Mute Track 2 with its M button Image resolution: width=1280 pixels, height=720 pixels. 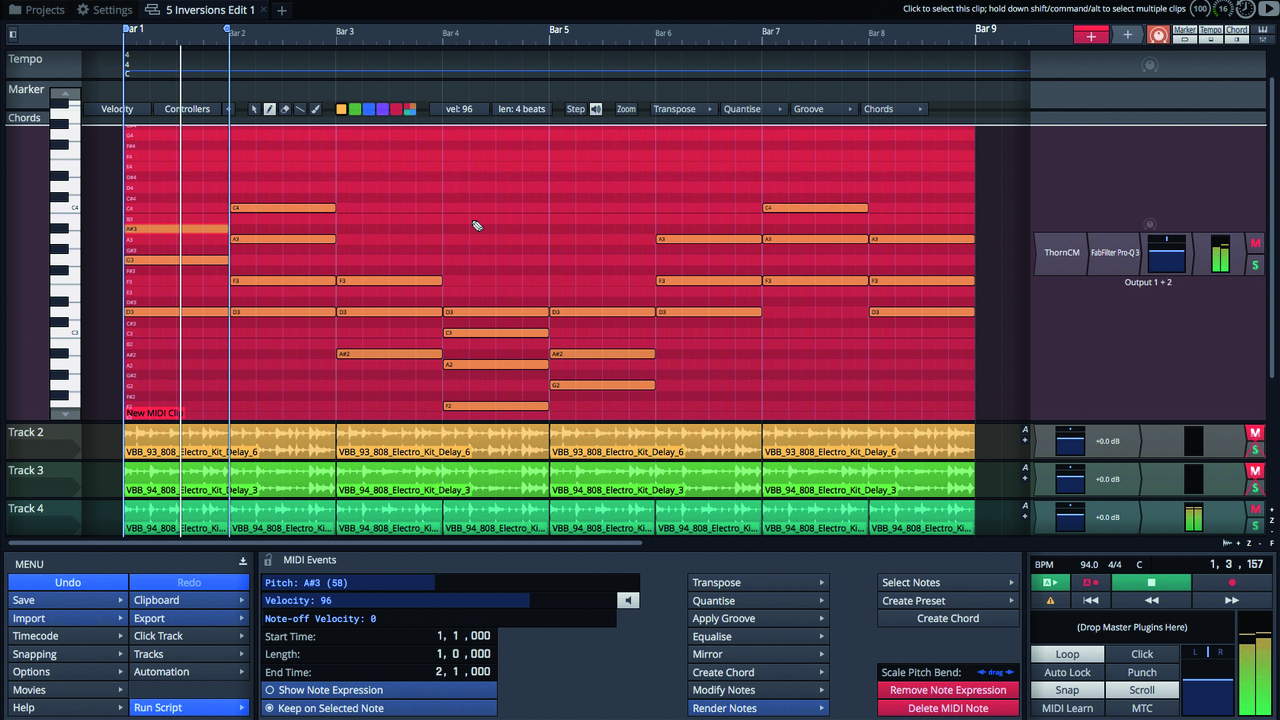coord(1255,432)
